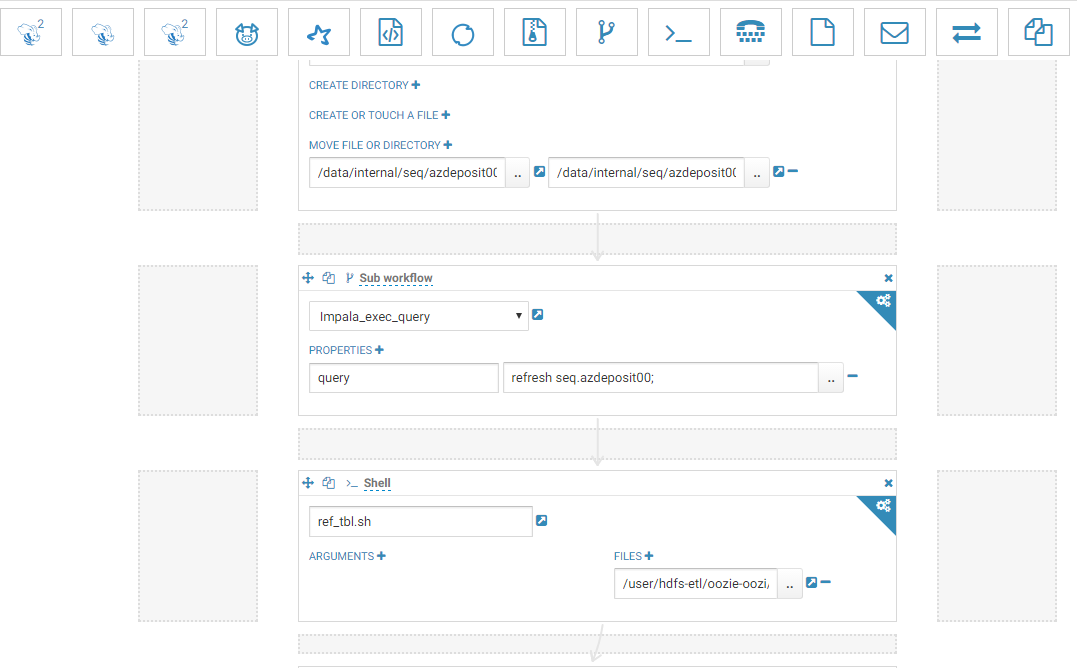Click CREATE DIRECTORY plus link
Viewport: 1077px width, 668px height.
[416, 85]
